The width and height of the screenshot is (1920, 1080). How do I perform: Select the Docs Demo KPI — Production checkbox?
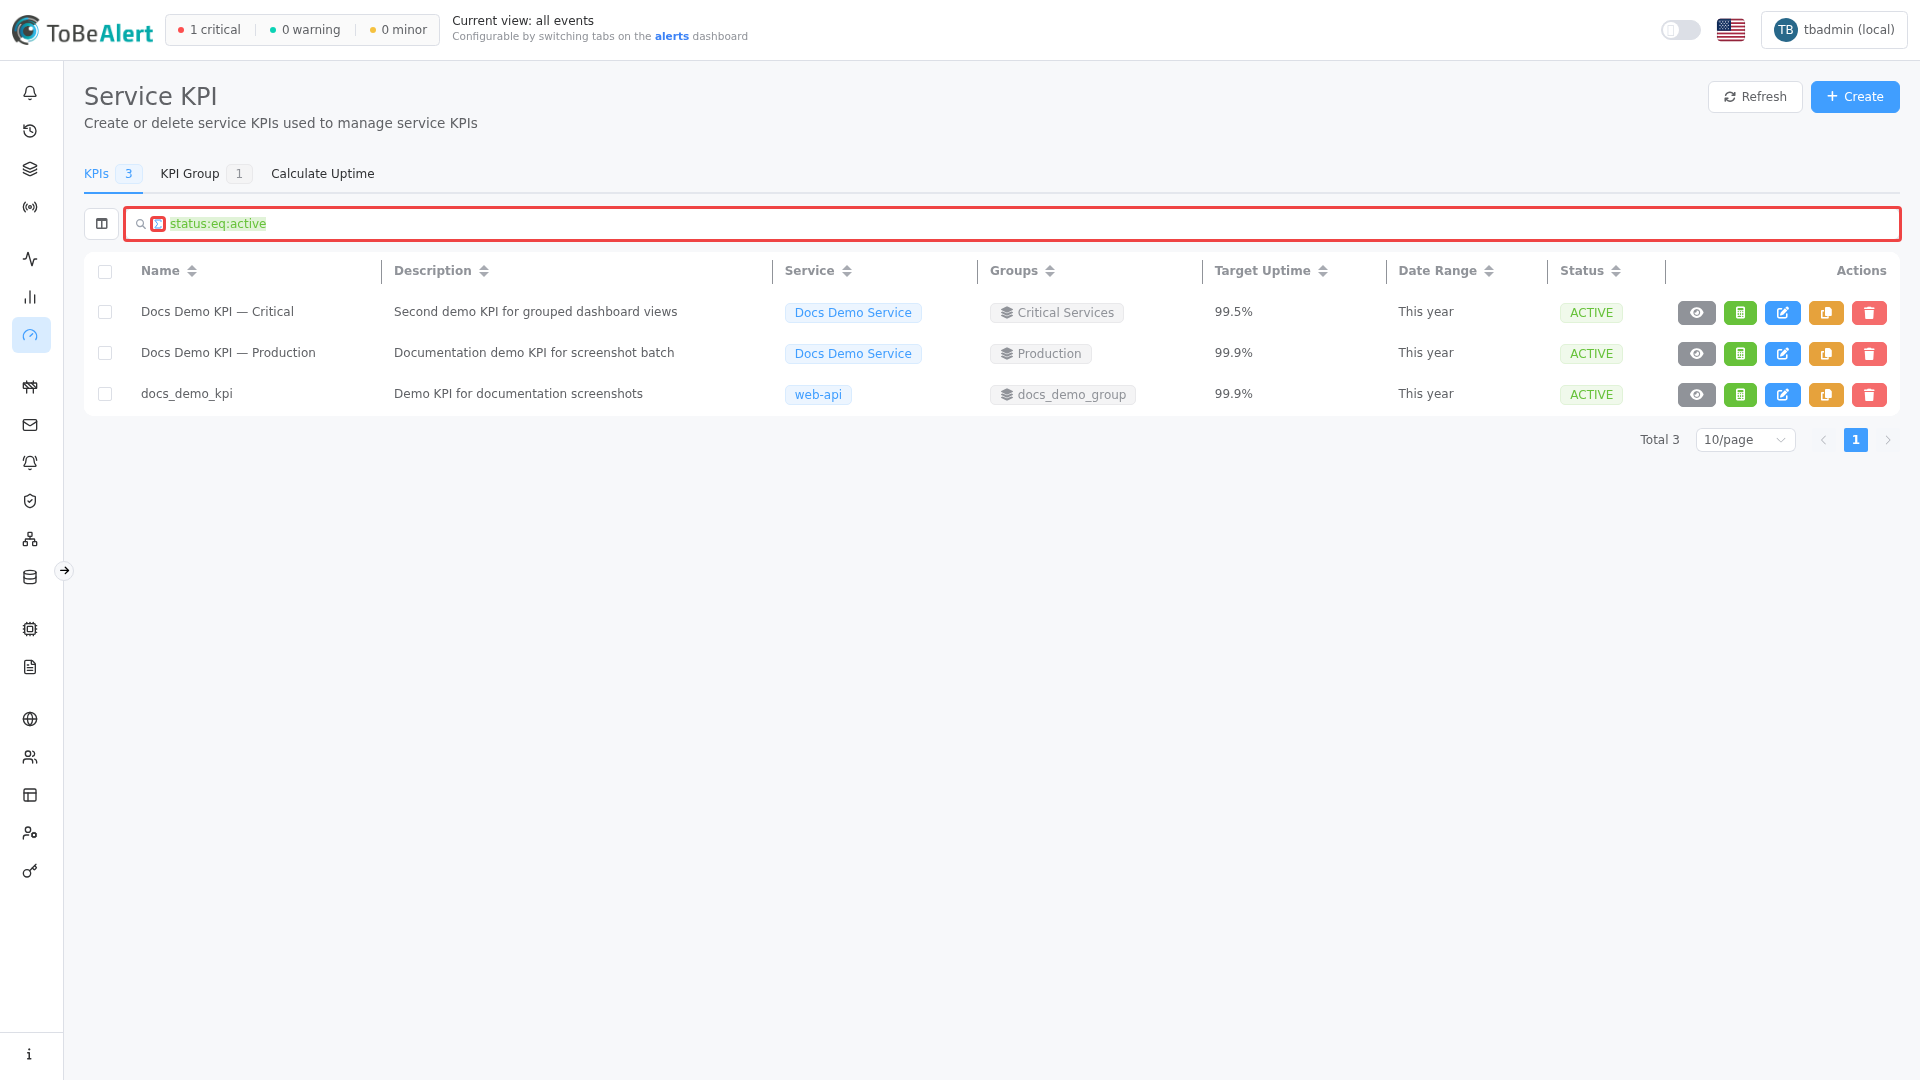pyautogui.click(x=105, y=353)
